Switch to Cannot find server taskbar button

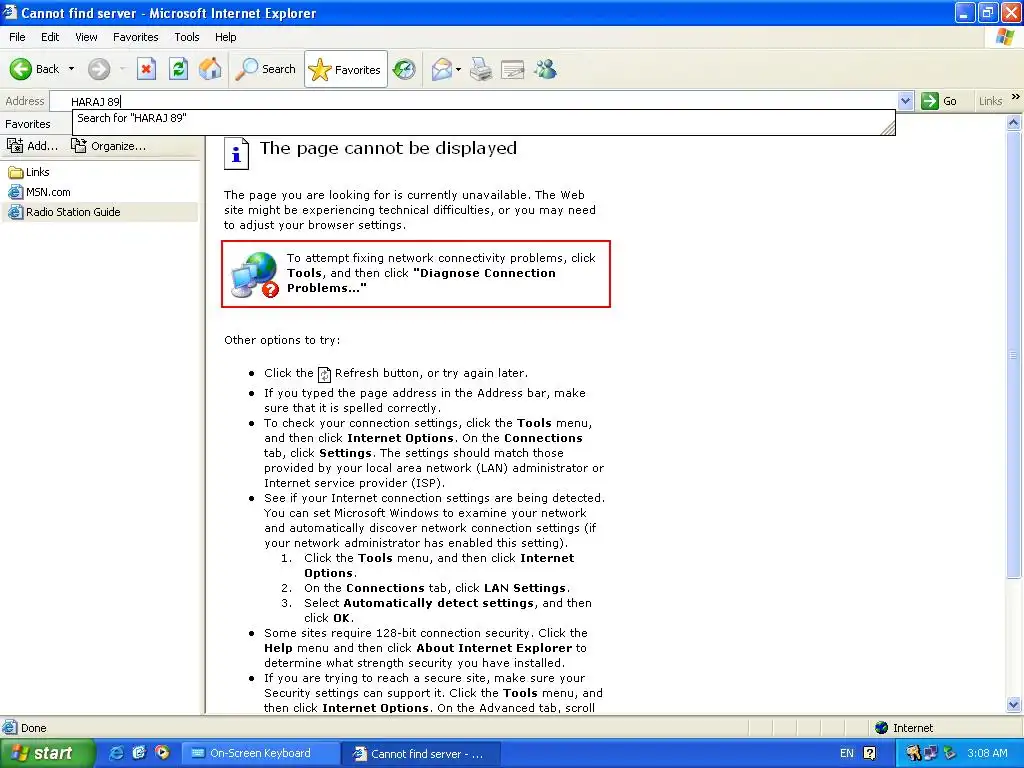click(421, 754)
